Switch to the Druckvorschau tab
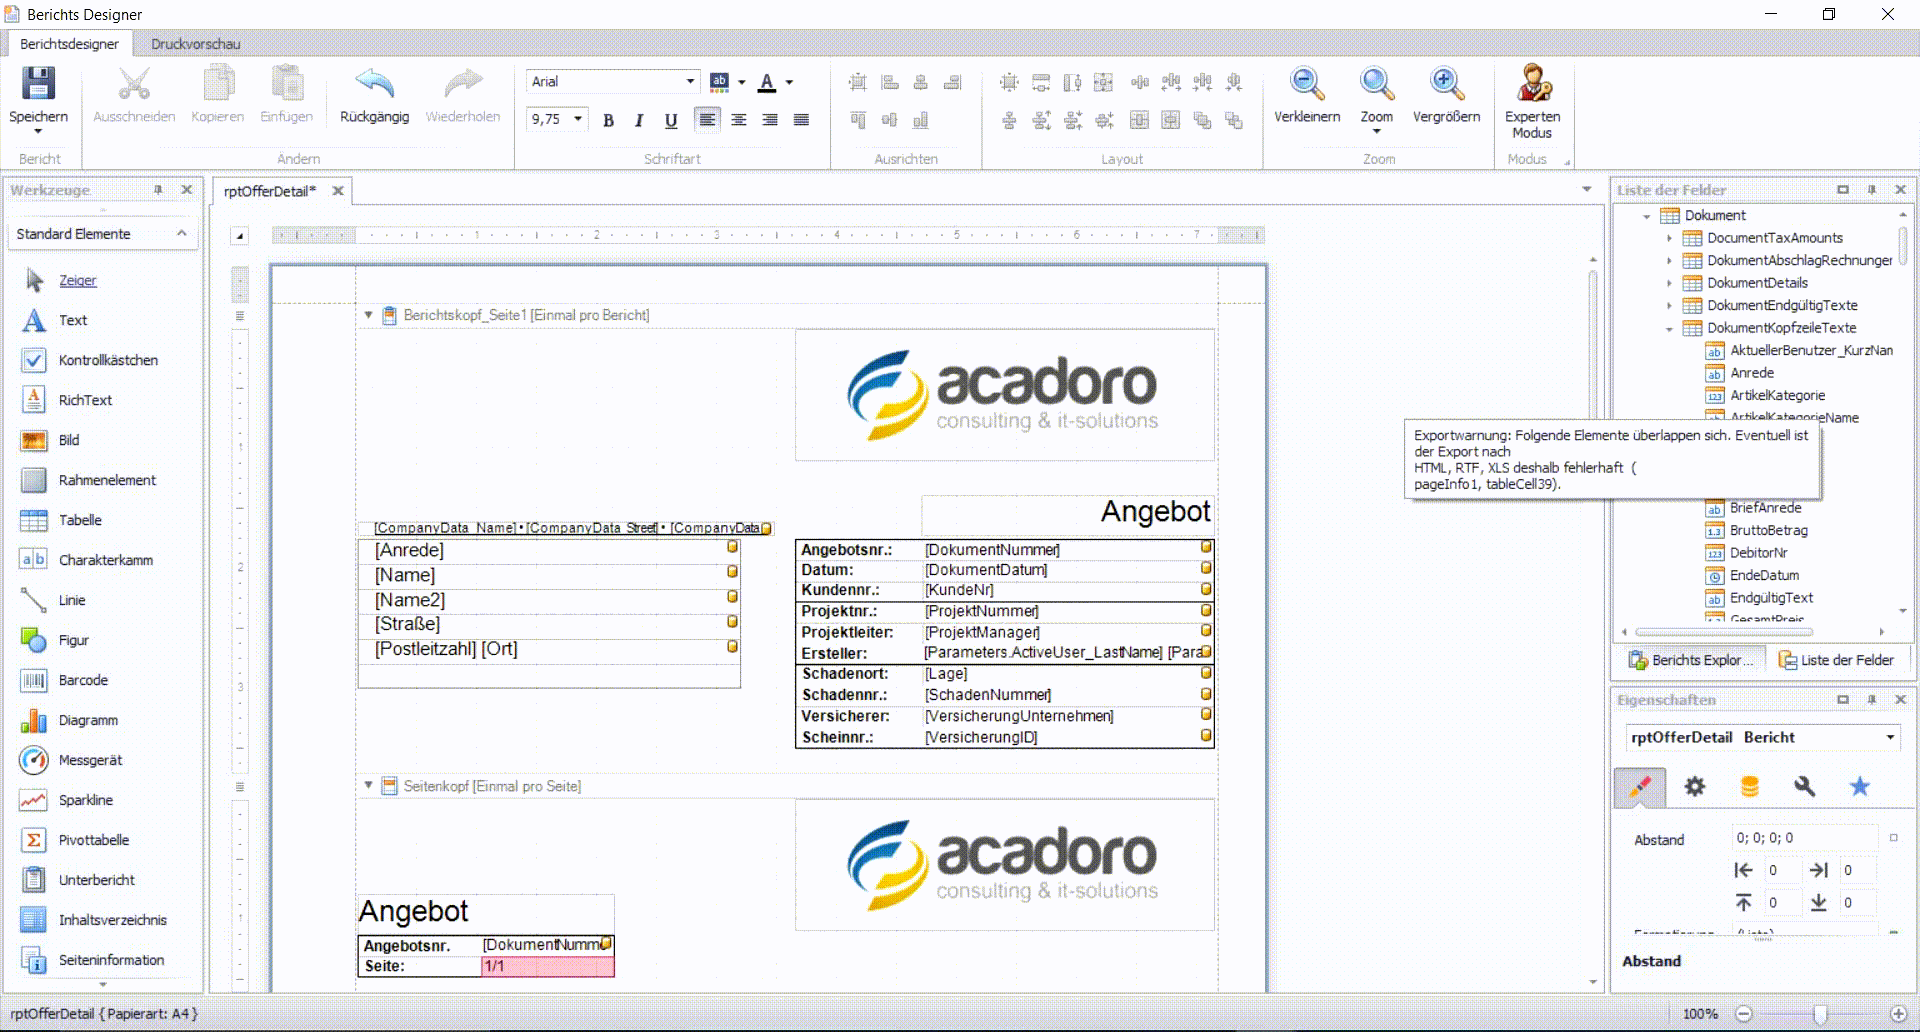Screen dimensions: 1920x1032 [x=195, y=44]
